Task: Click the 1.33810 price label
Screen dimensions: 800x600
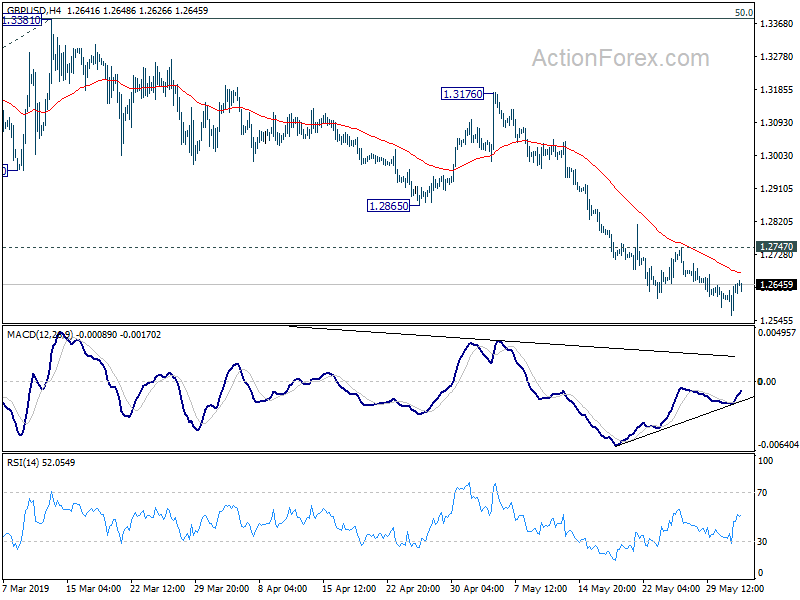Action: 21,20
